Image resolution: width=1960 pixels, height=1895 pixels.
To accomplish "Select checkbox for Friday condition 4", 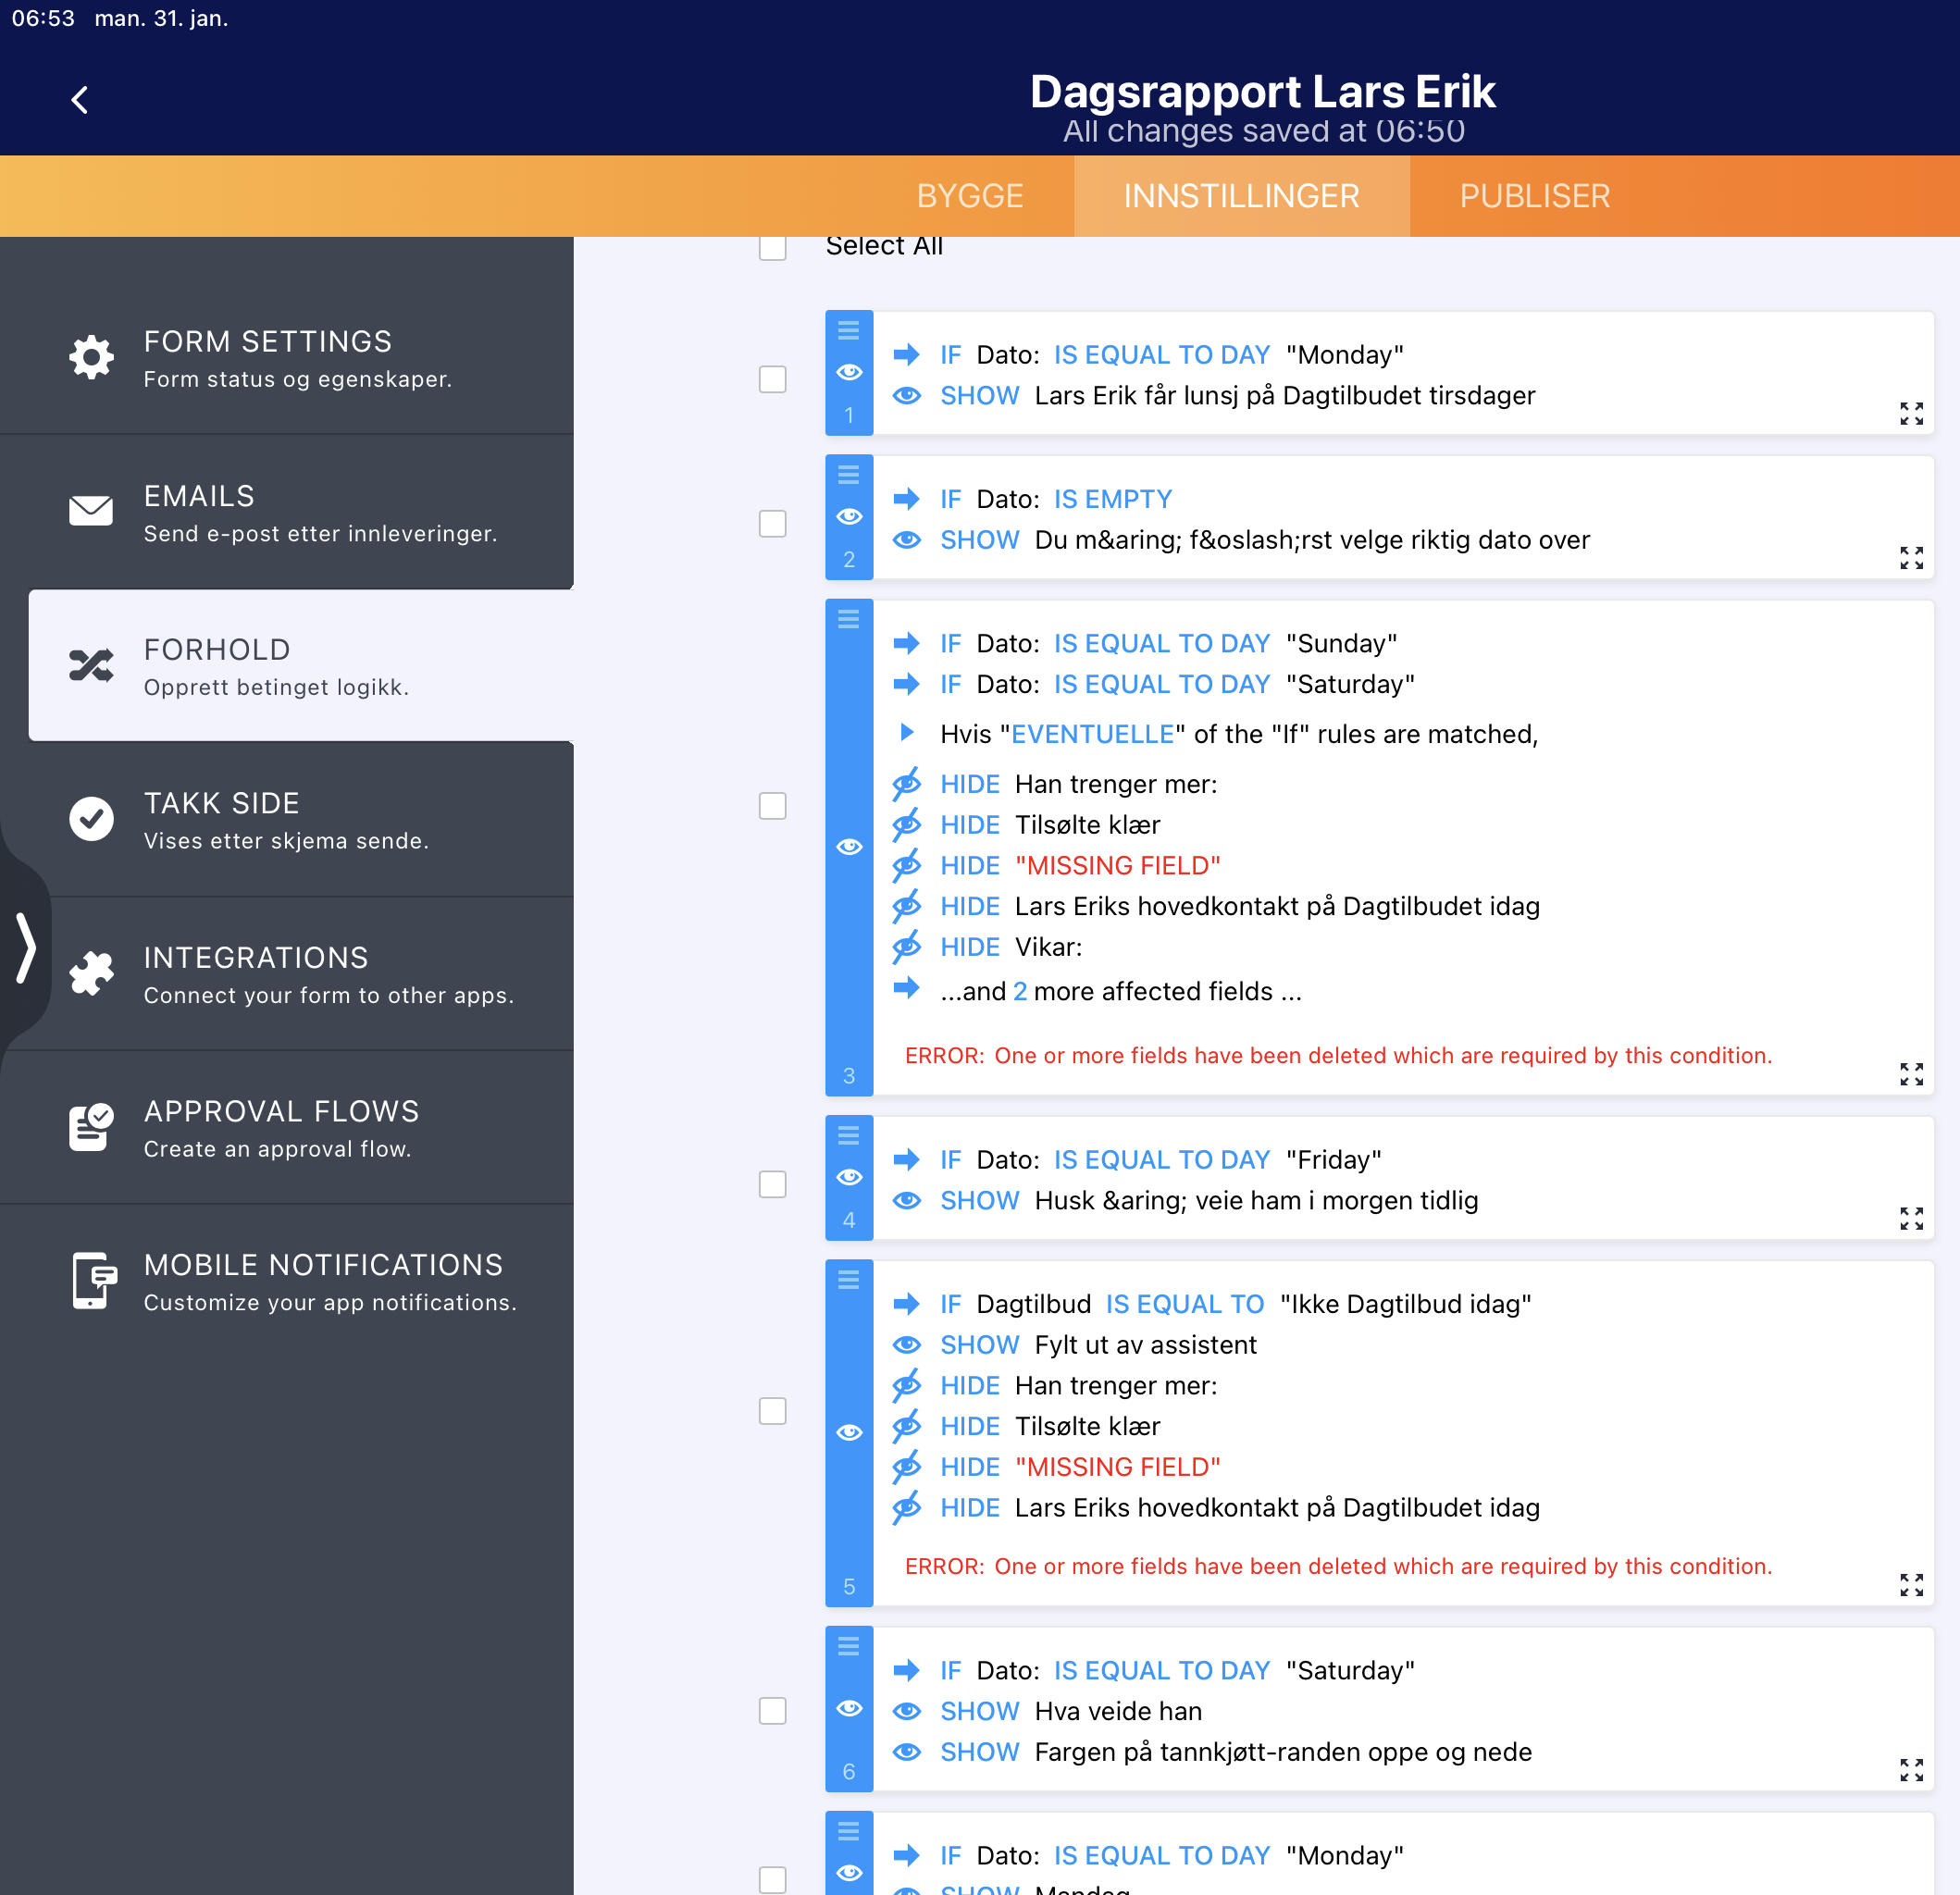I will coord(772,1184).
